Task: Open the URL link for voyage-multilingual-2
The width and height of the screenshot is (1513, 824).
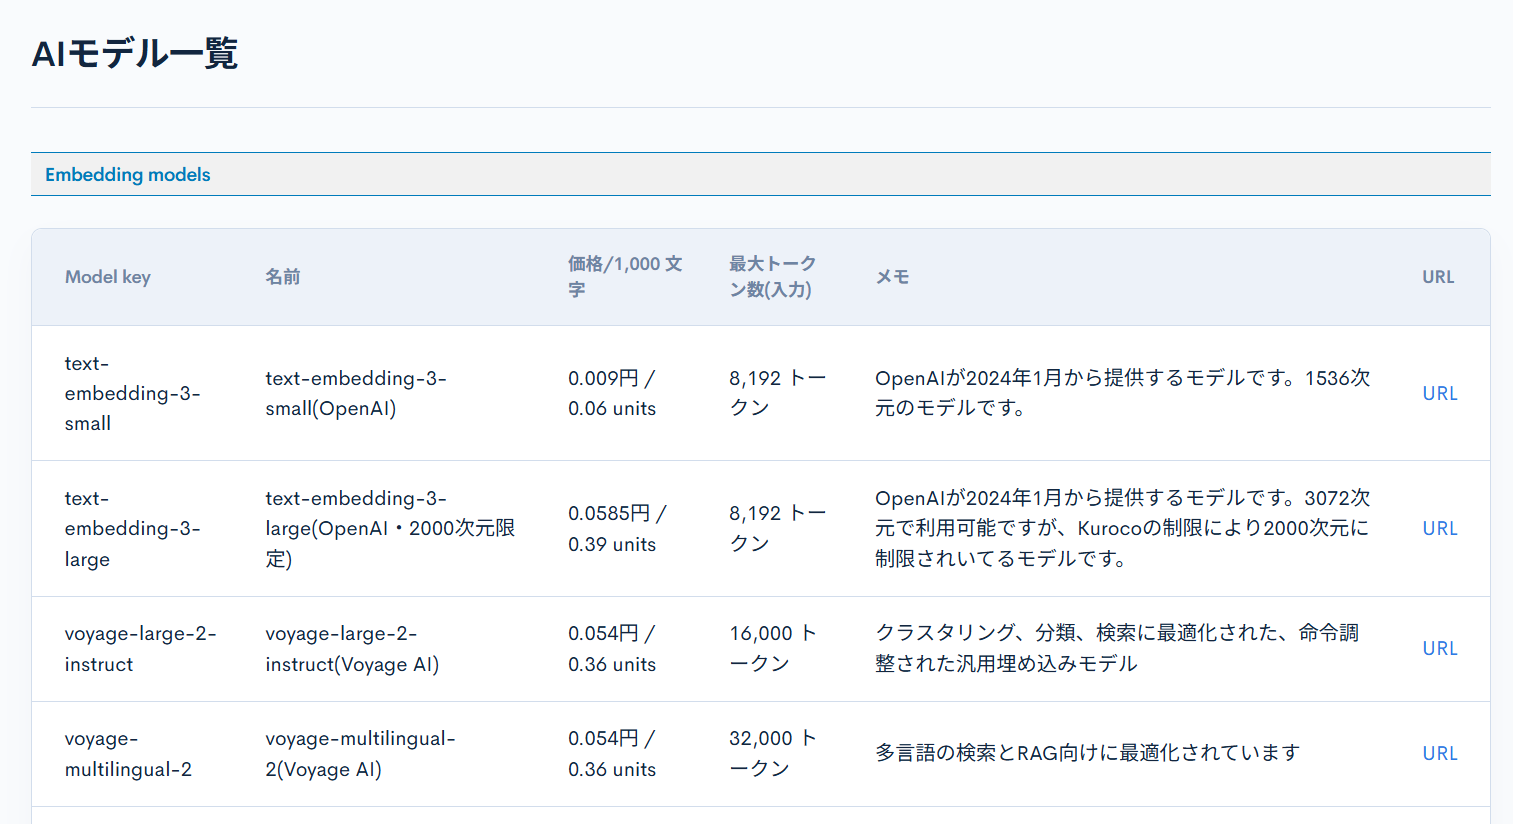Action: point(1439,753)
